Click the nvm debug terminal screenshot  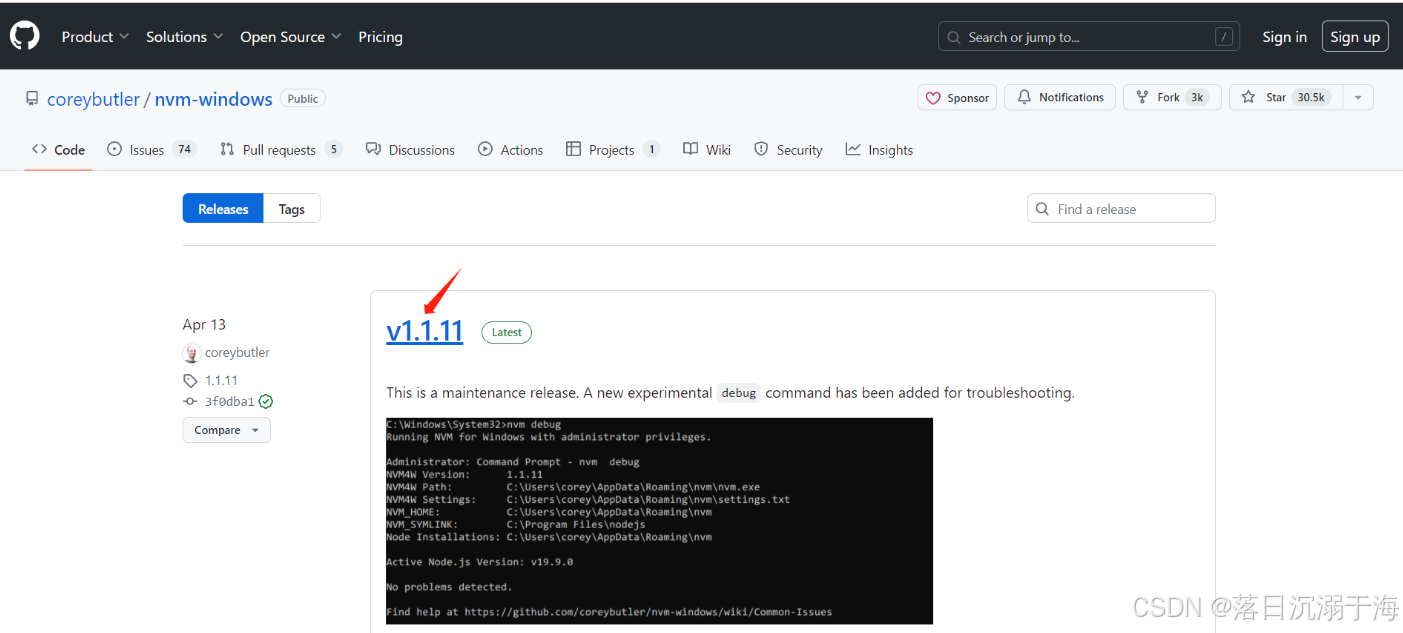click(x=659, y=521)
